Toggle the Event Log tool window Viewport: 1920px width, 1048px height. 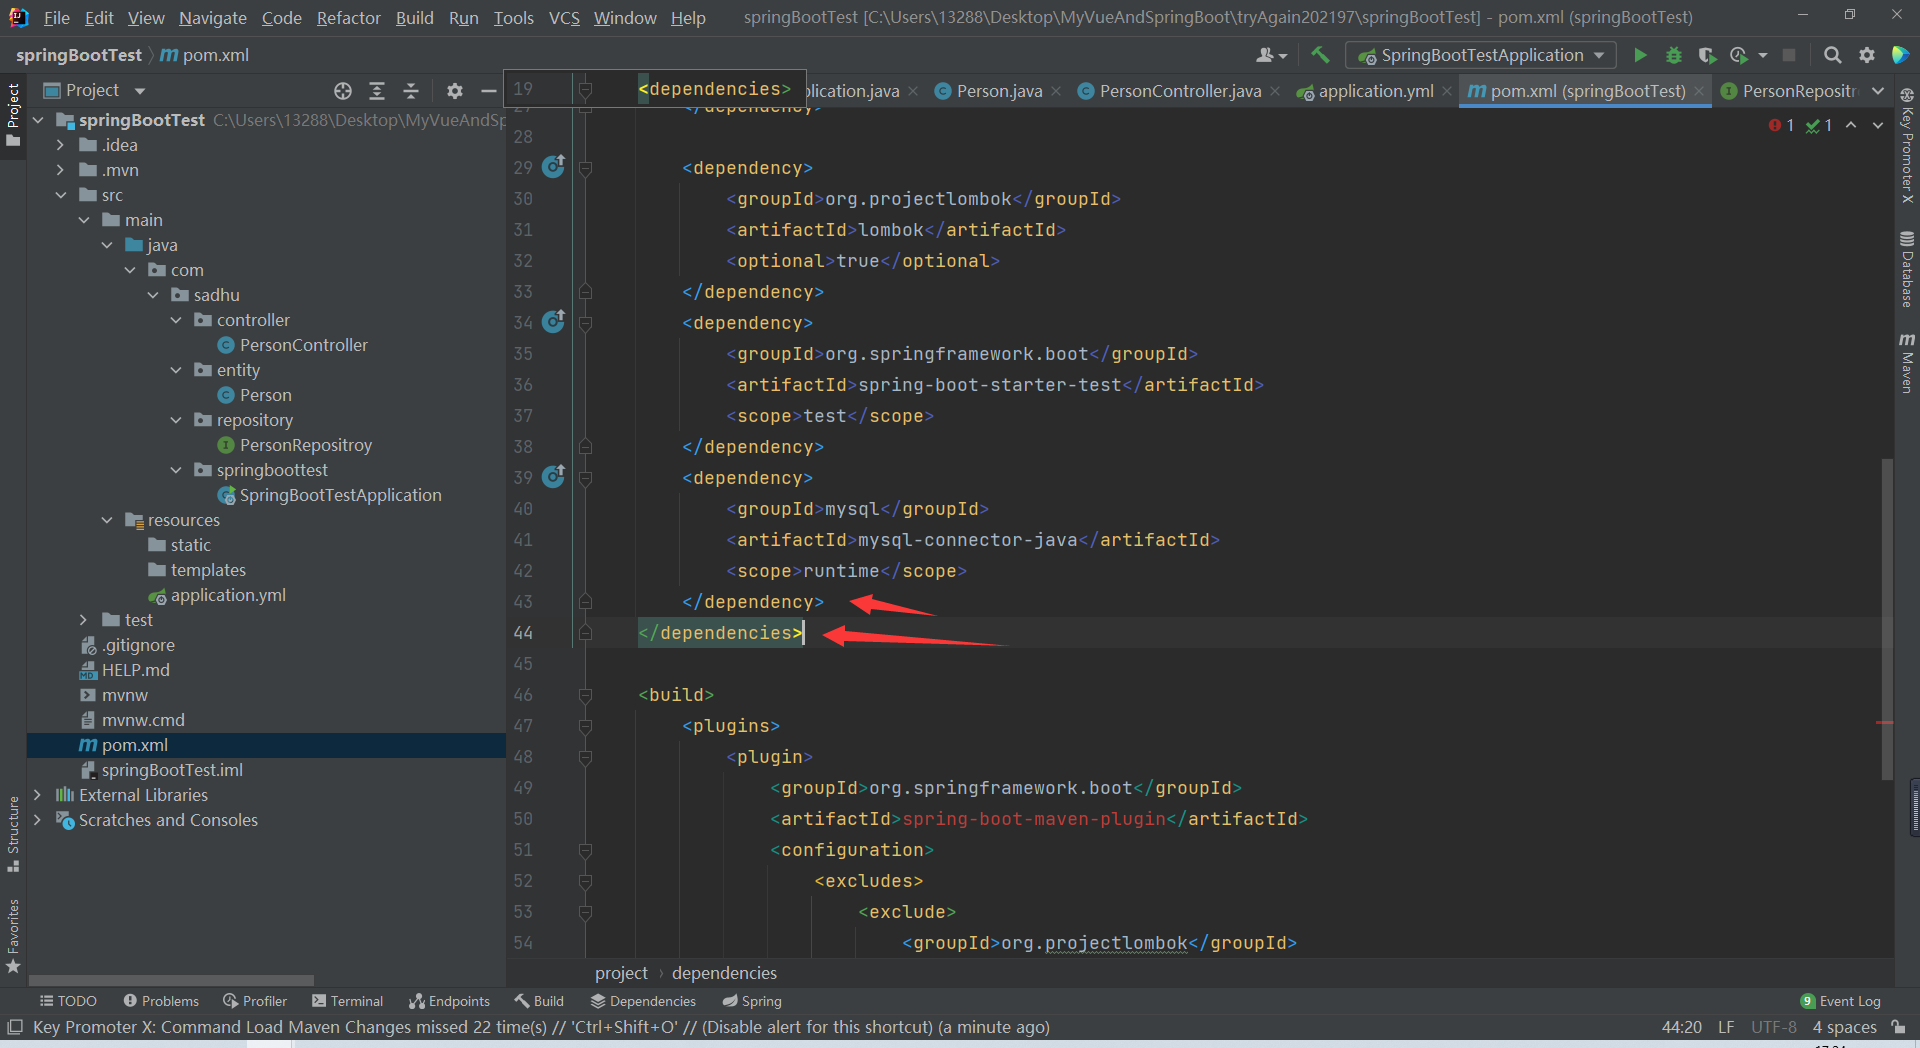click(x=1841, y=1000)
